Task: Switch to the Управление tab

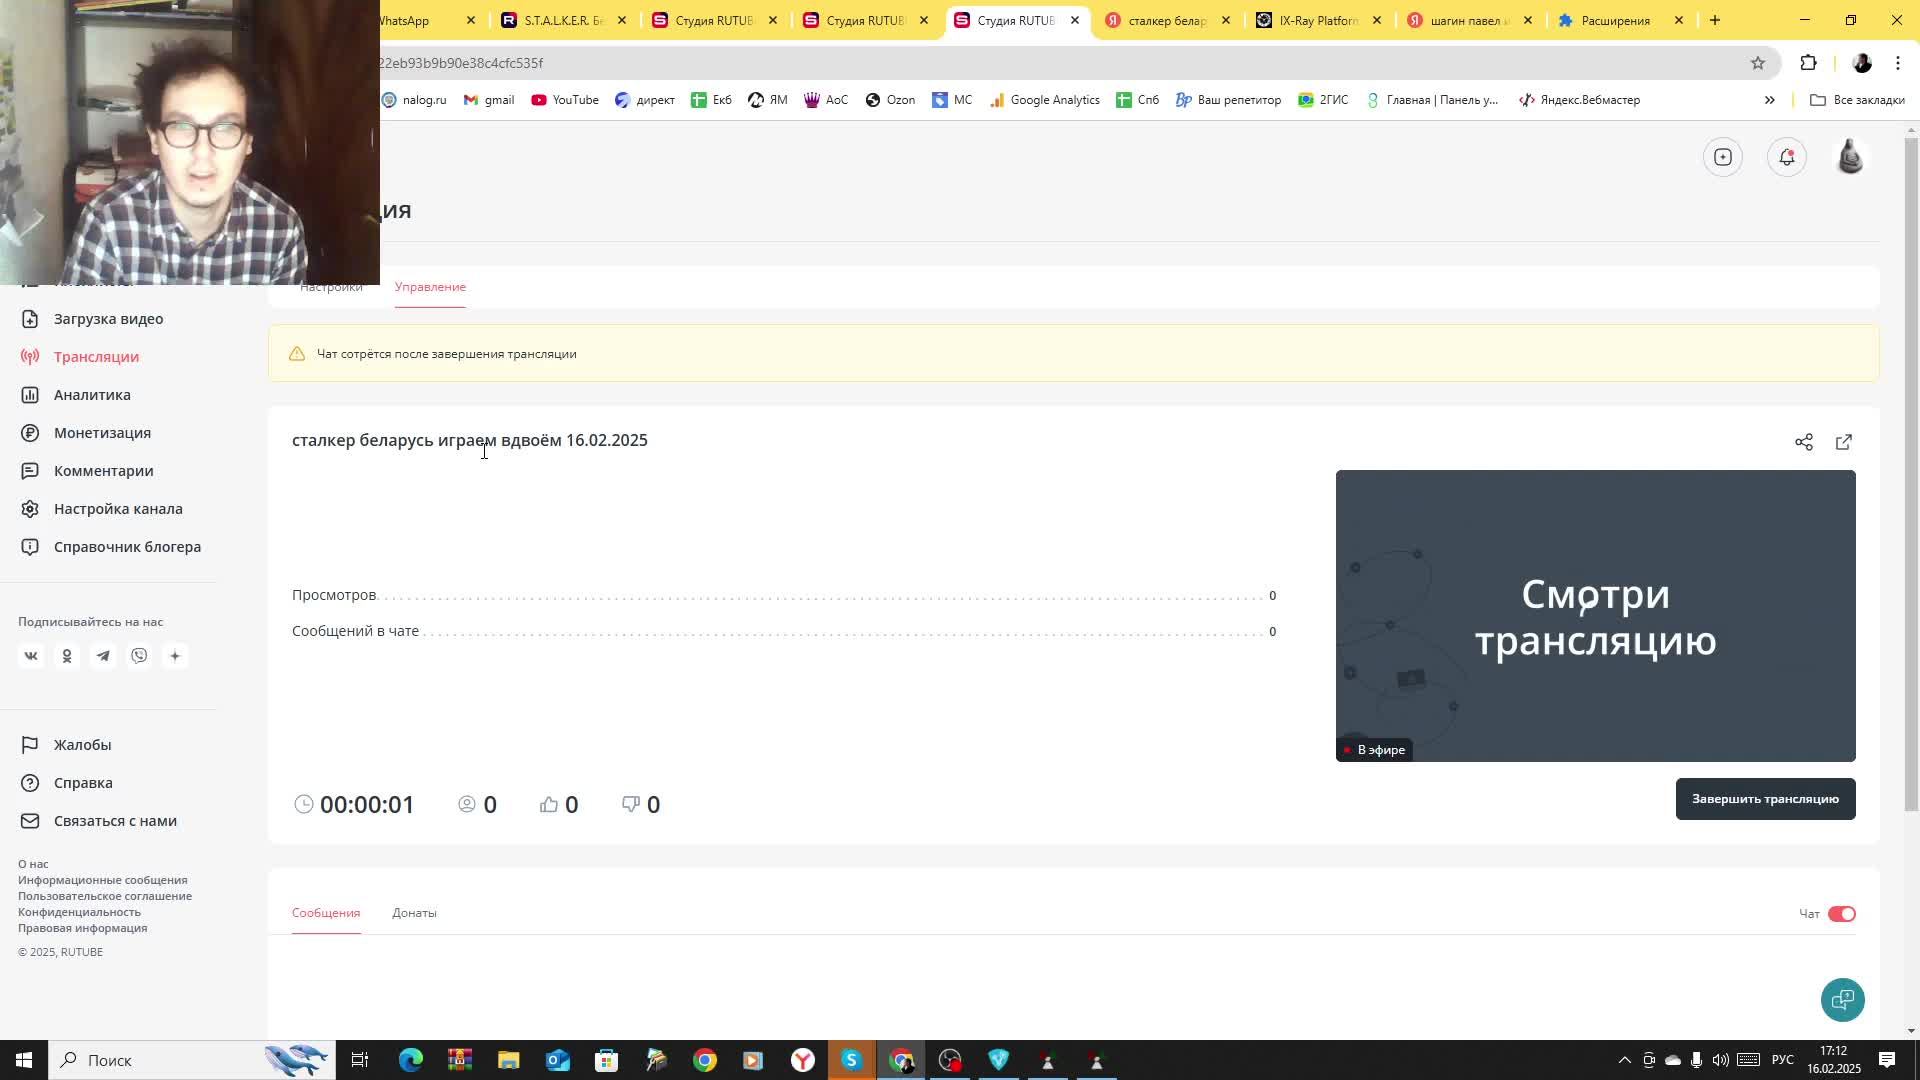Action: [x=430, y=287]
